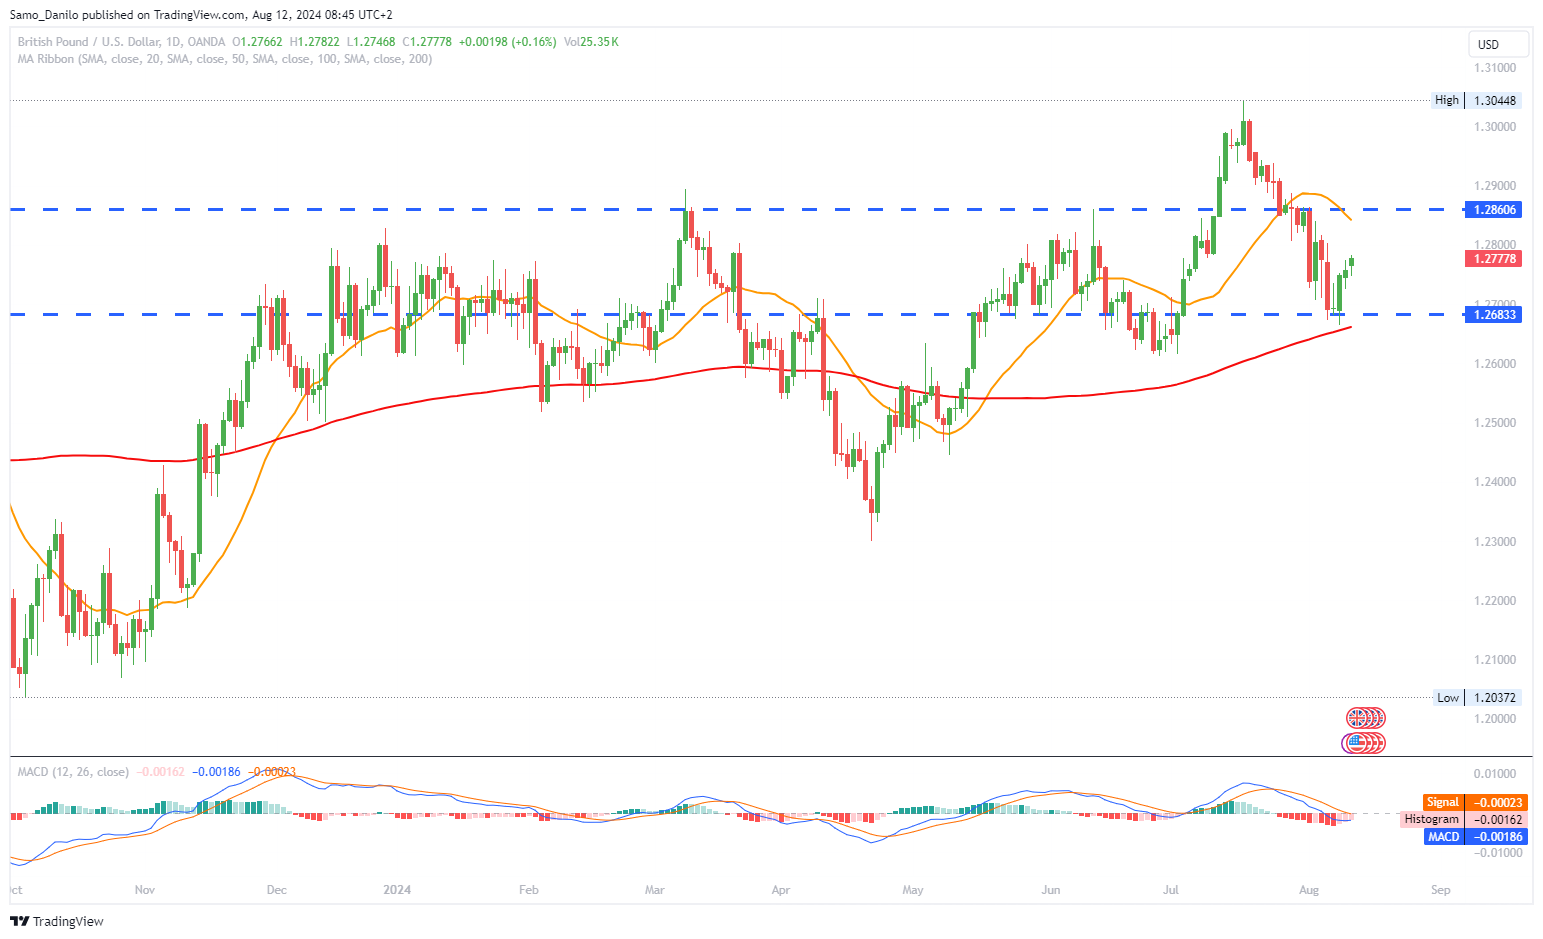1543x939 pixels.
Task: Click 1.23000 on the price axis
Action: pos(1495,542)
